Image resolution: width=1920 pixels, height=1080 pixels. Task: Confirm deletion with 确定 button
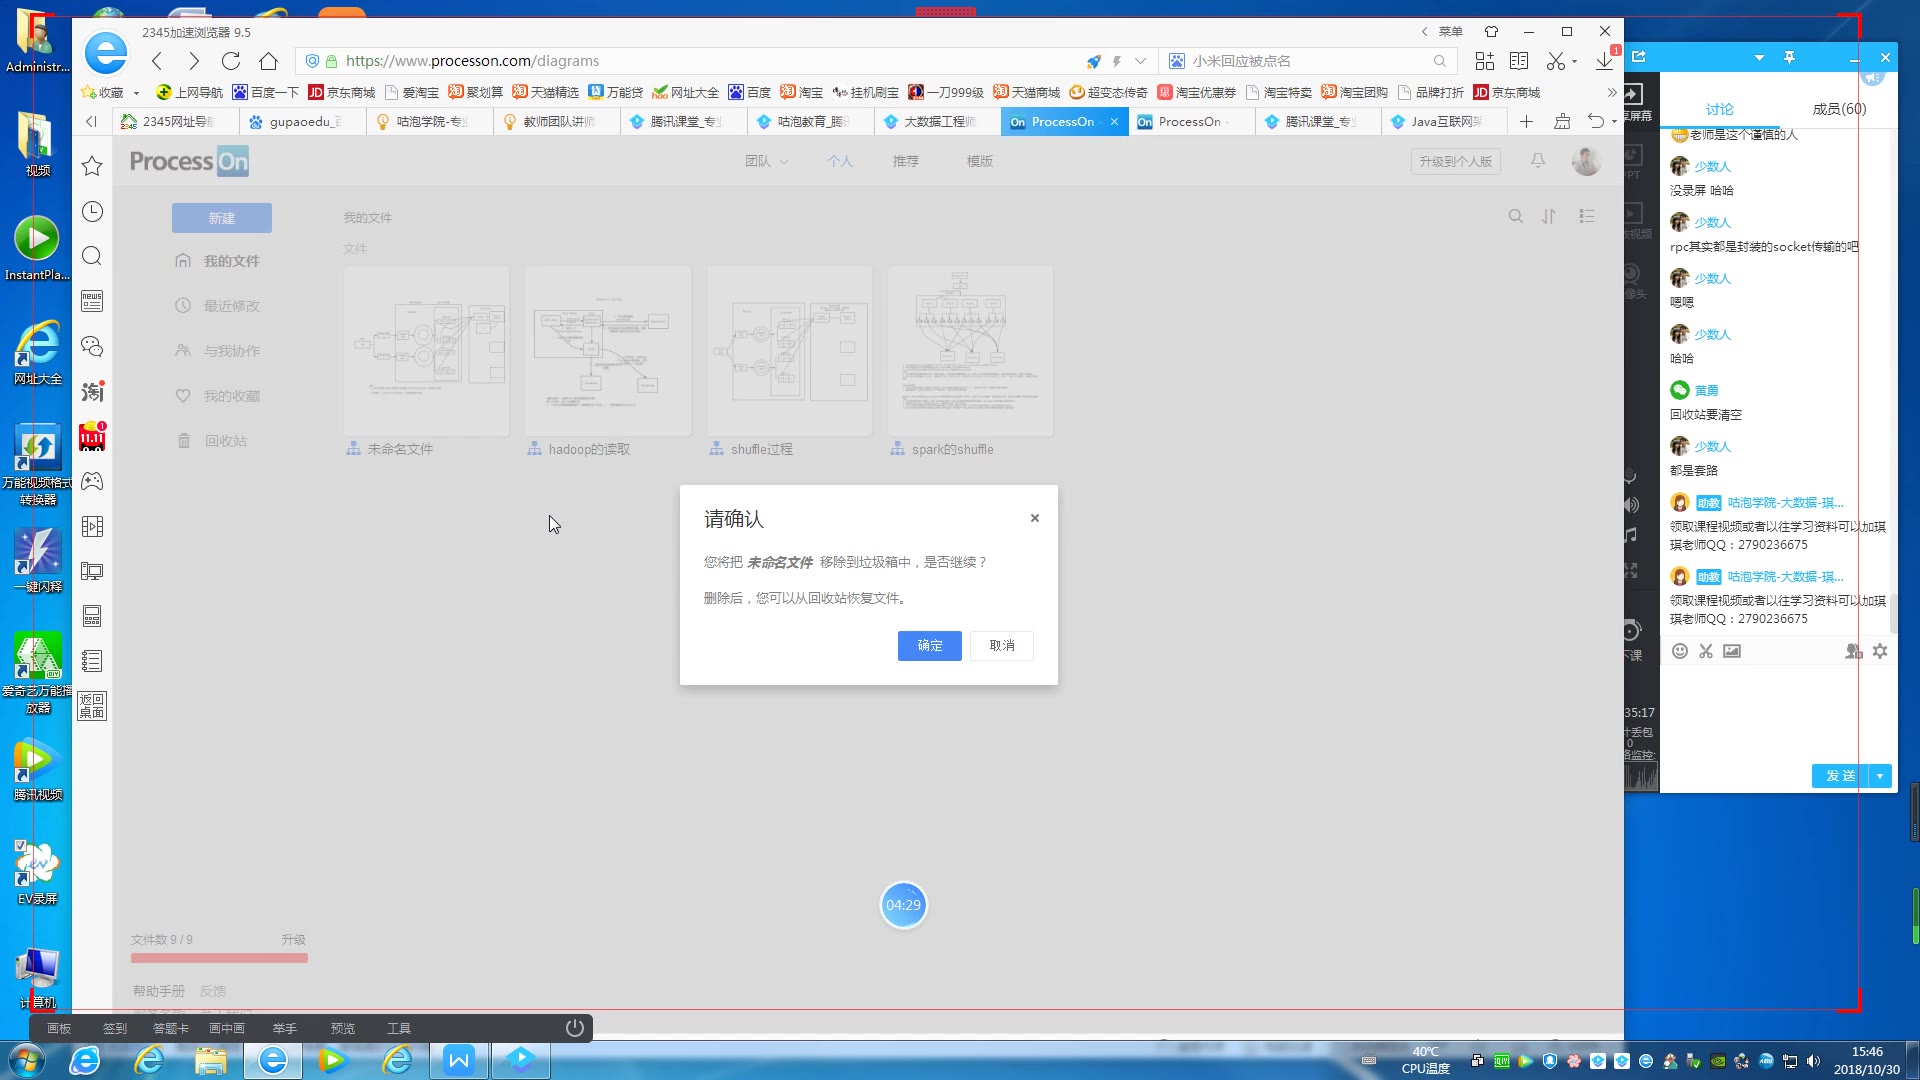tap(929, 646)
